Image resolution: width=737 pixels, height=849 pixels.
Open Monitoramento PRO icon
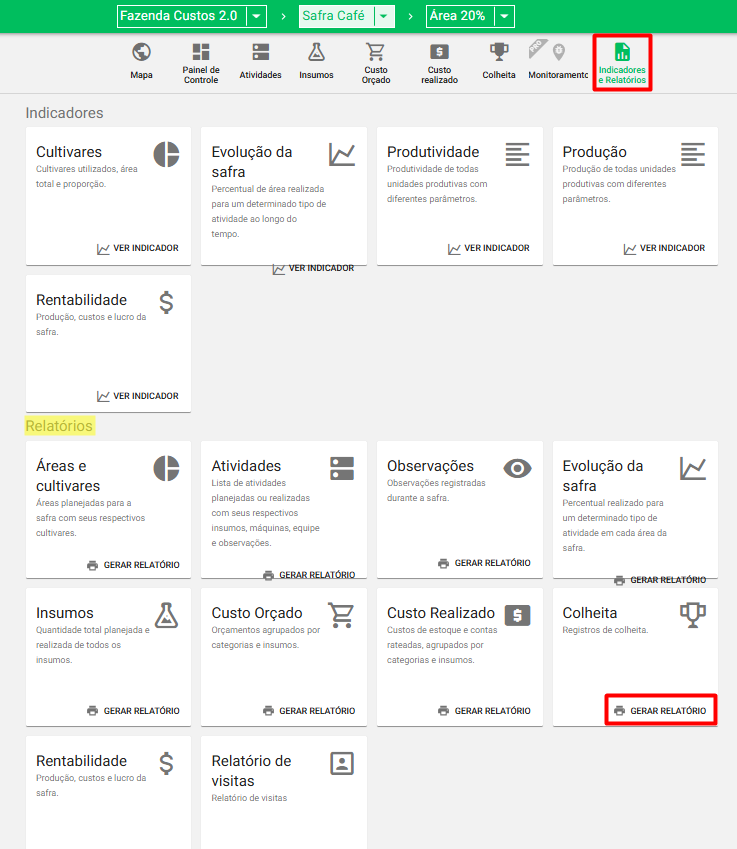tap(557, 52)
